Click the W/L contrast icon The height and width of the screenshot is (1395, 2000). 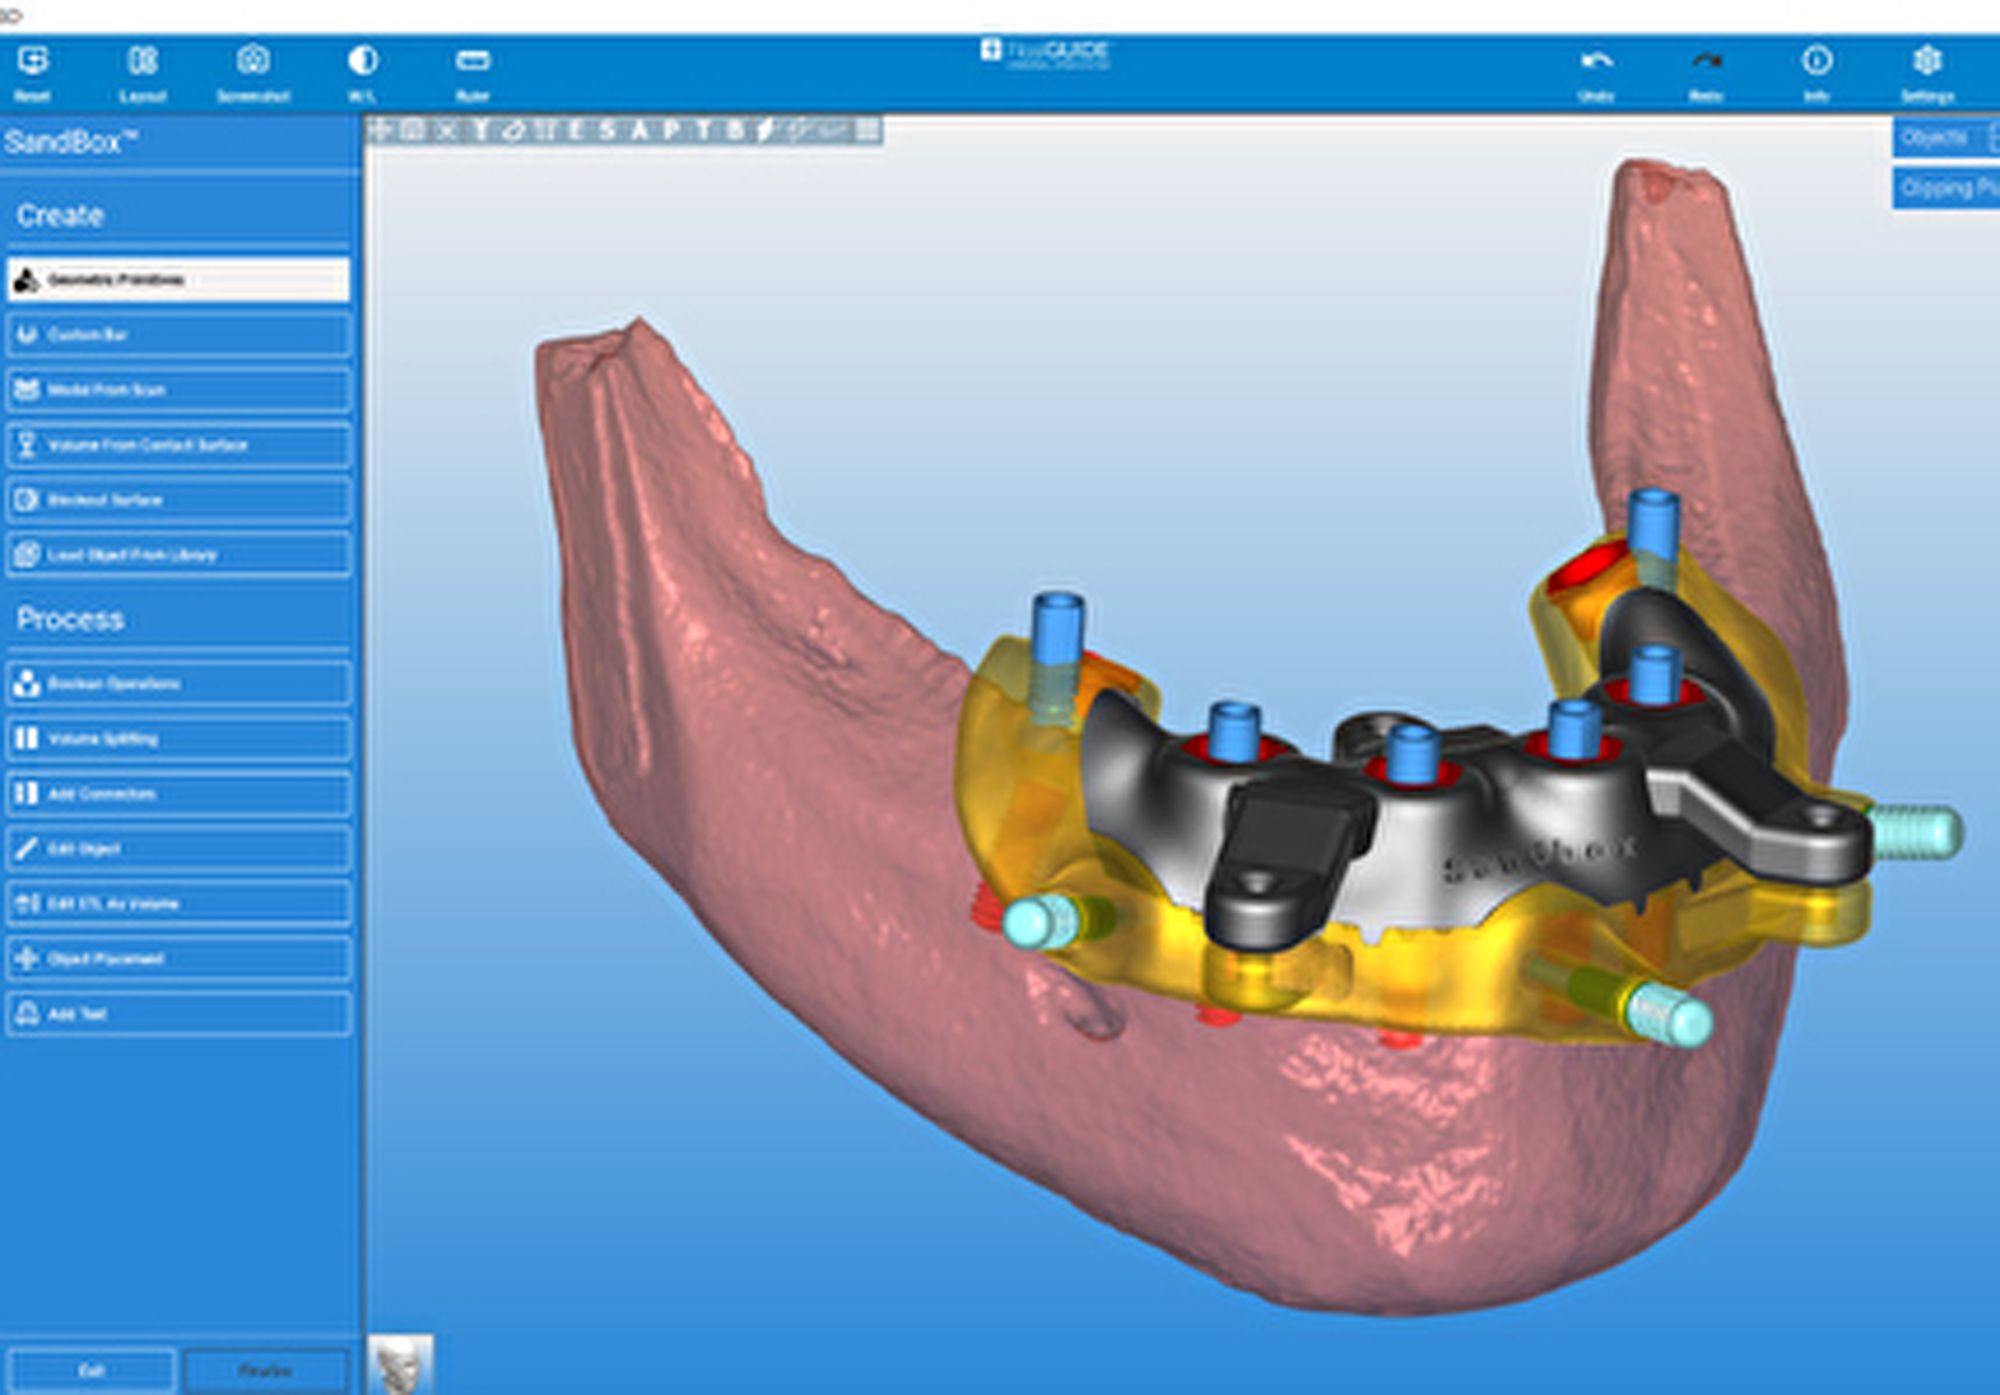[x=362, y=62]
